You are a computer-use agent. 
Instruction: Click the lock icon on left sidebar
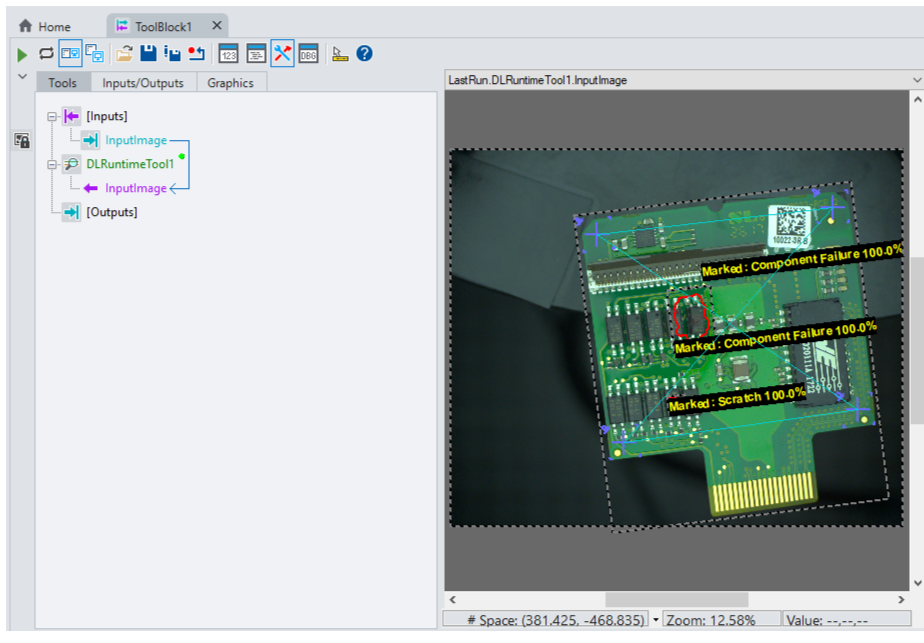21,141
